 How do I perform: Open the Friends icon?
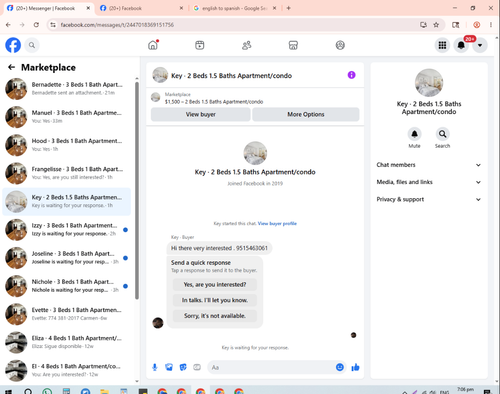point(246,45)
